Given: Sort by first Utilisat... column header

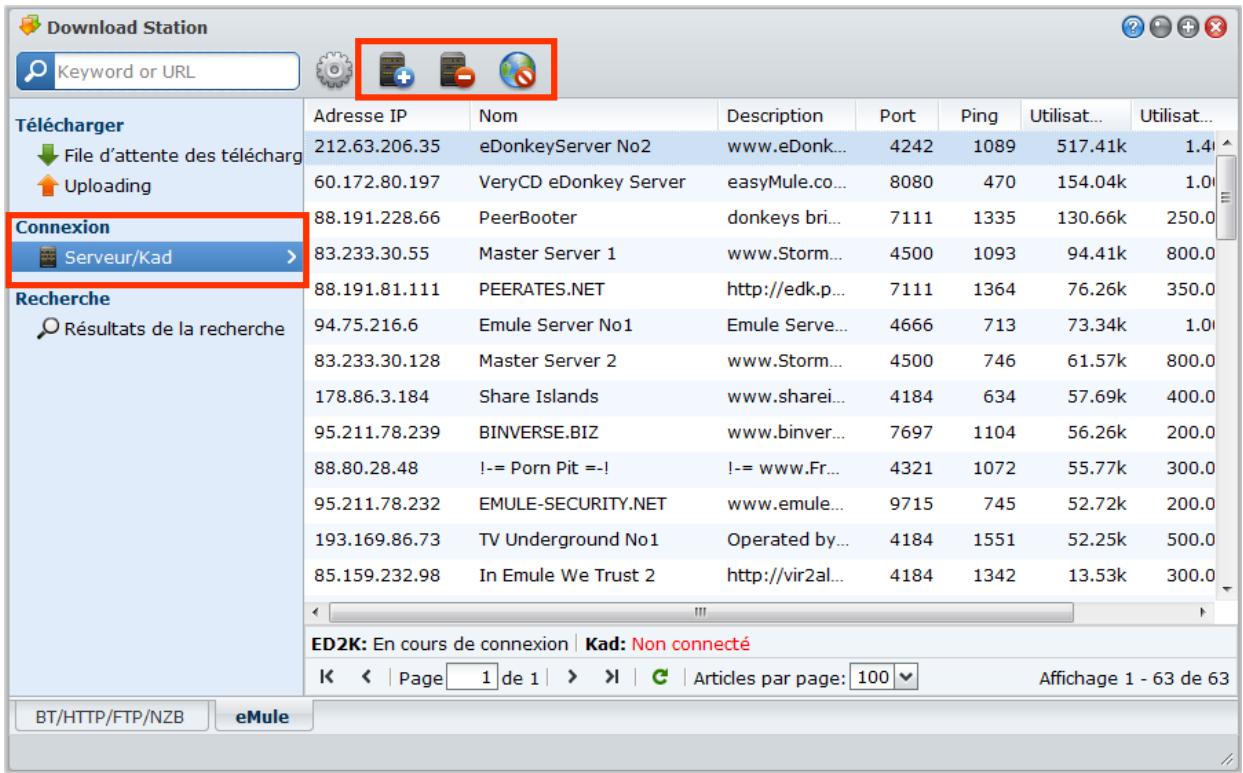Looking at the screenshot, I should click(1075, 115).
